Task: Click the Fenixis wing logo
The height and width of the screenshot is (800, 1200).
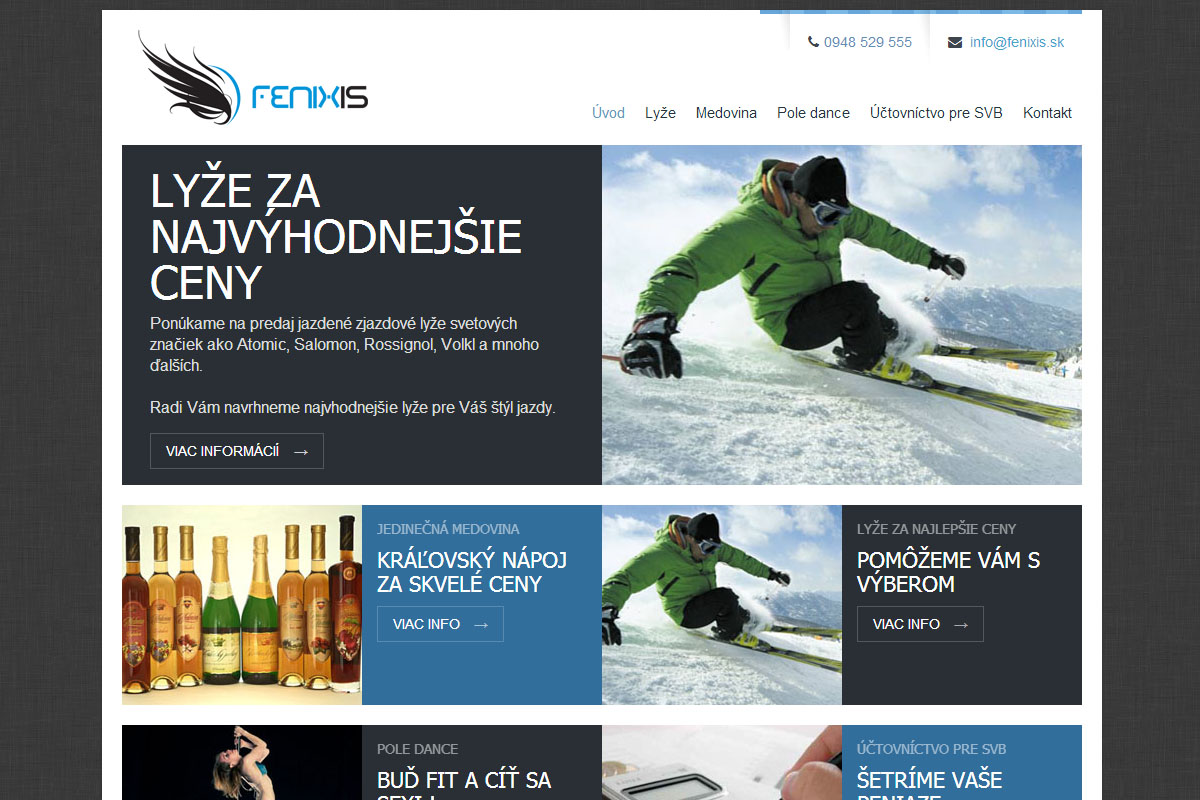Action: [253, 78]
